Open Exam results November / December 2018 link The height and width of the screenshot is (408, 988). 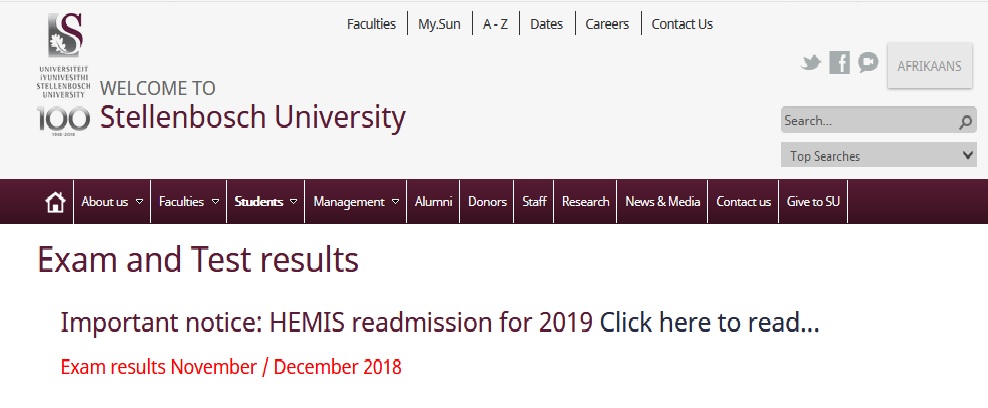coord(231,367)
